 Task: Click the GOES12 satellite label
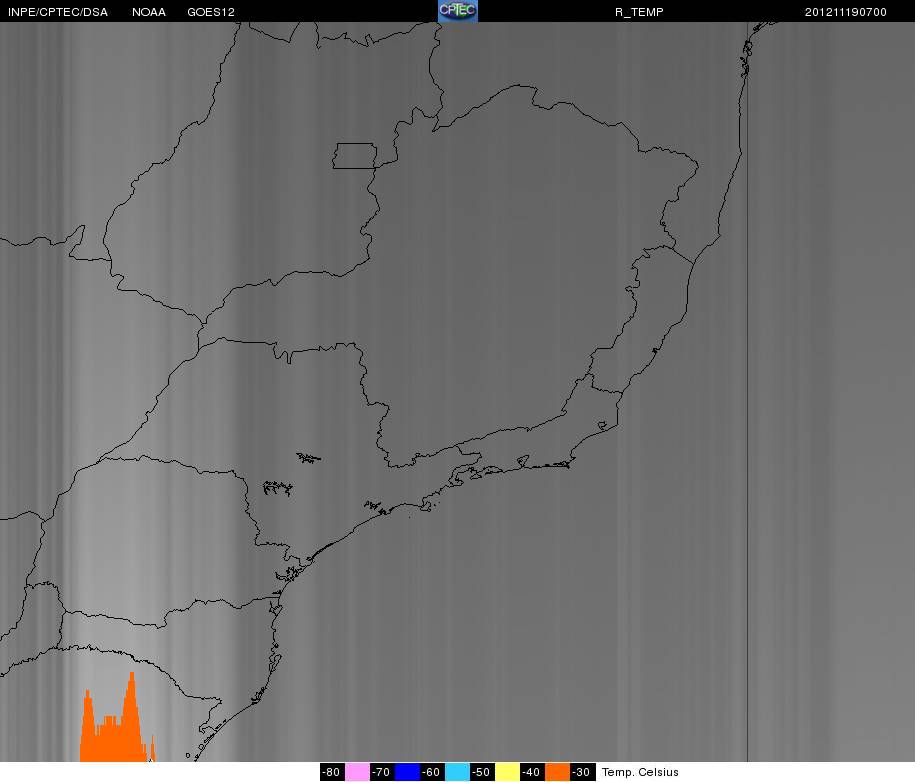point(211,12)
